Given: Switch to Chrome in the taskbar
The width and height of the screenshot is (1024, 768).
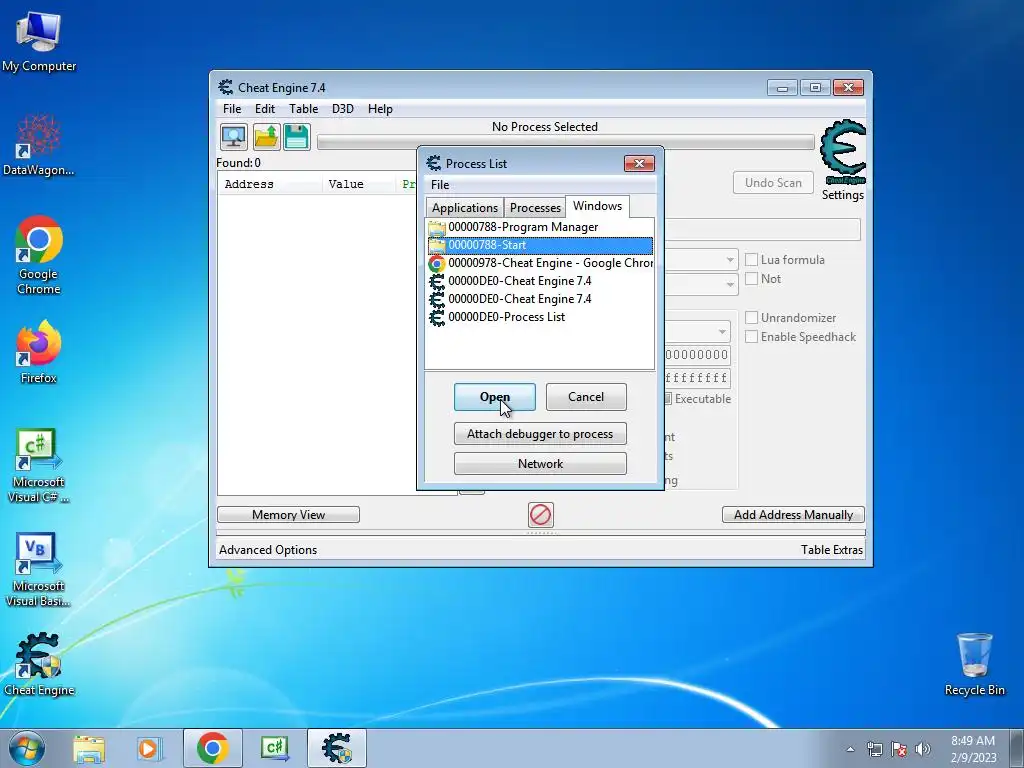Looking at the screenshot, I should tap(212, 748).
